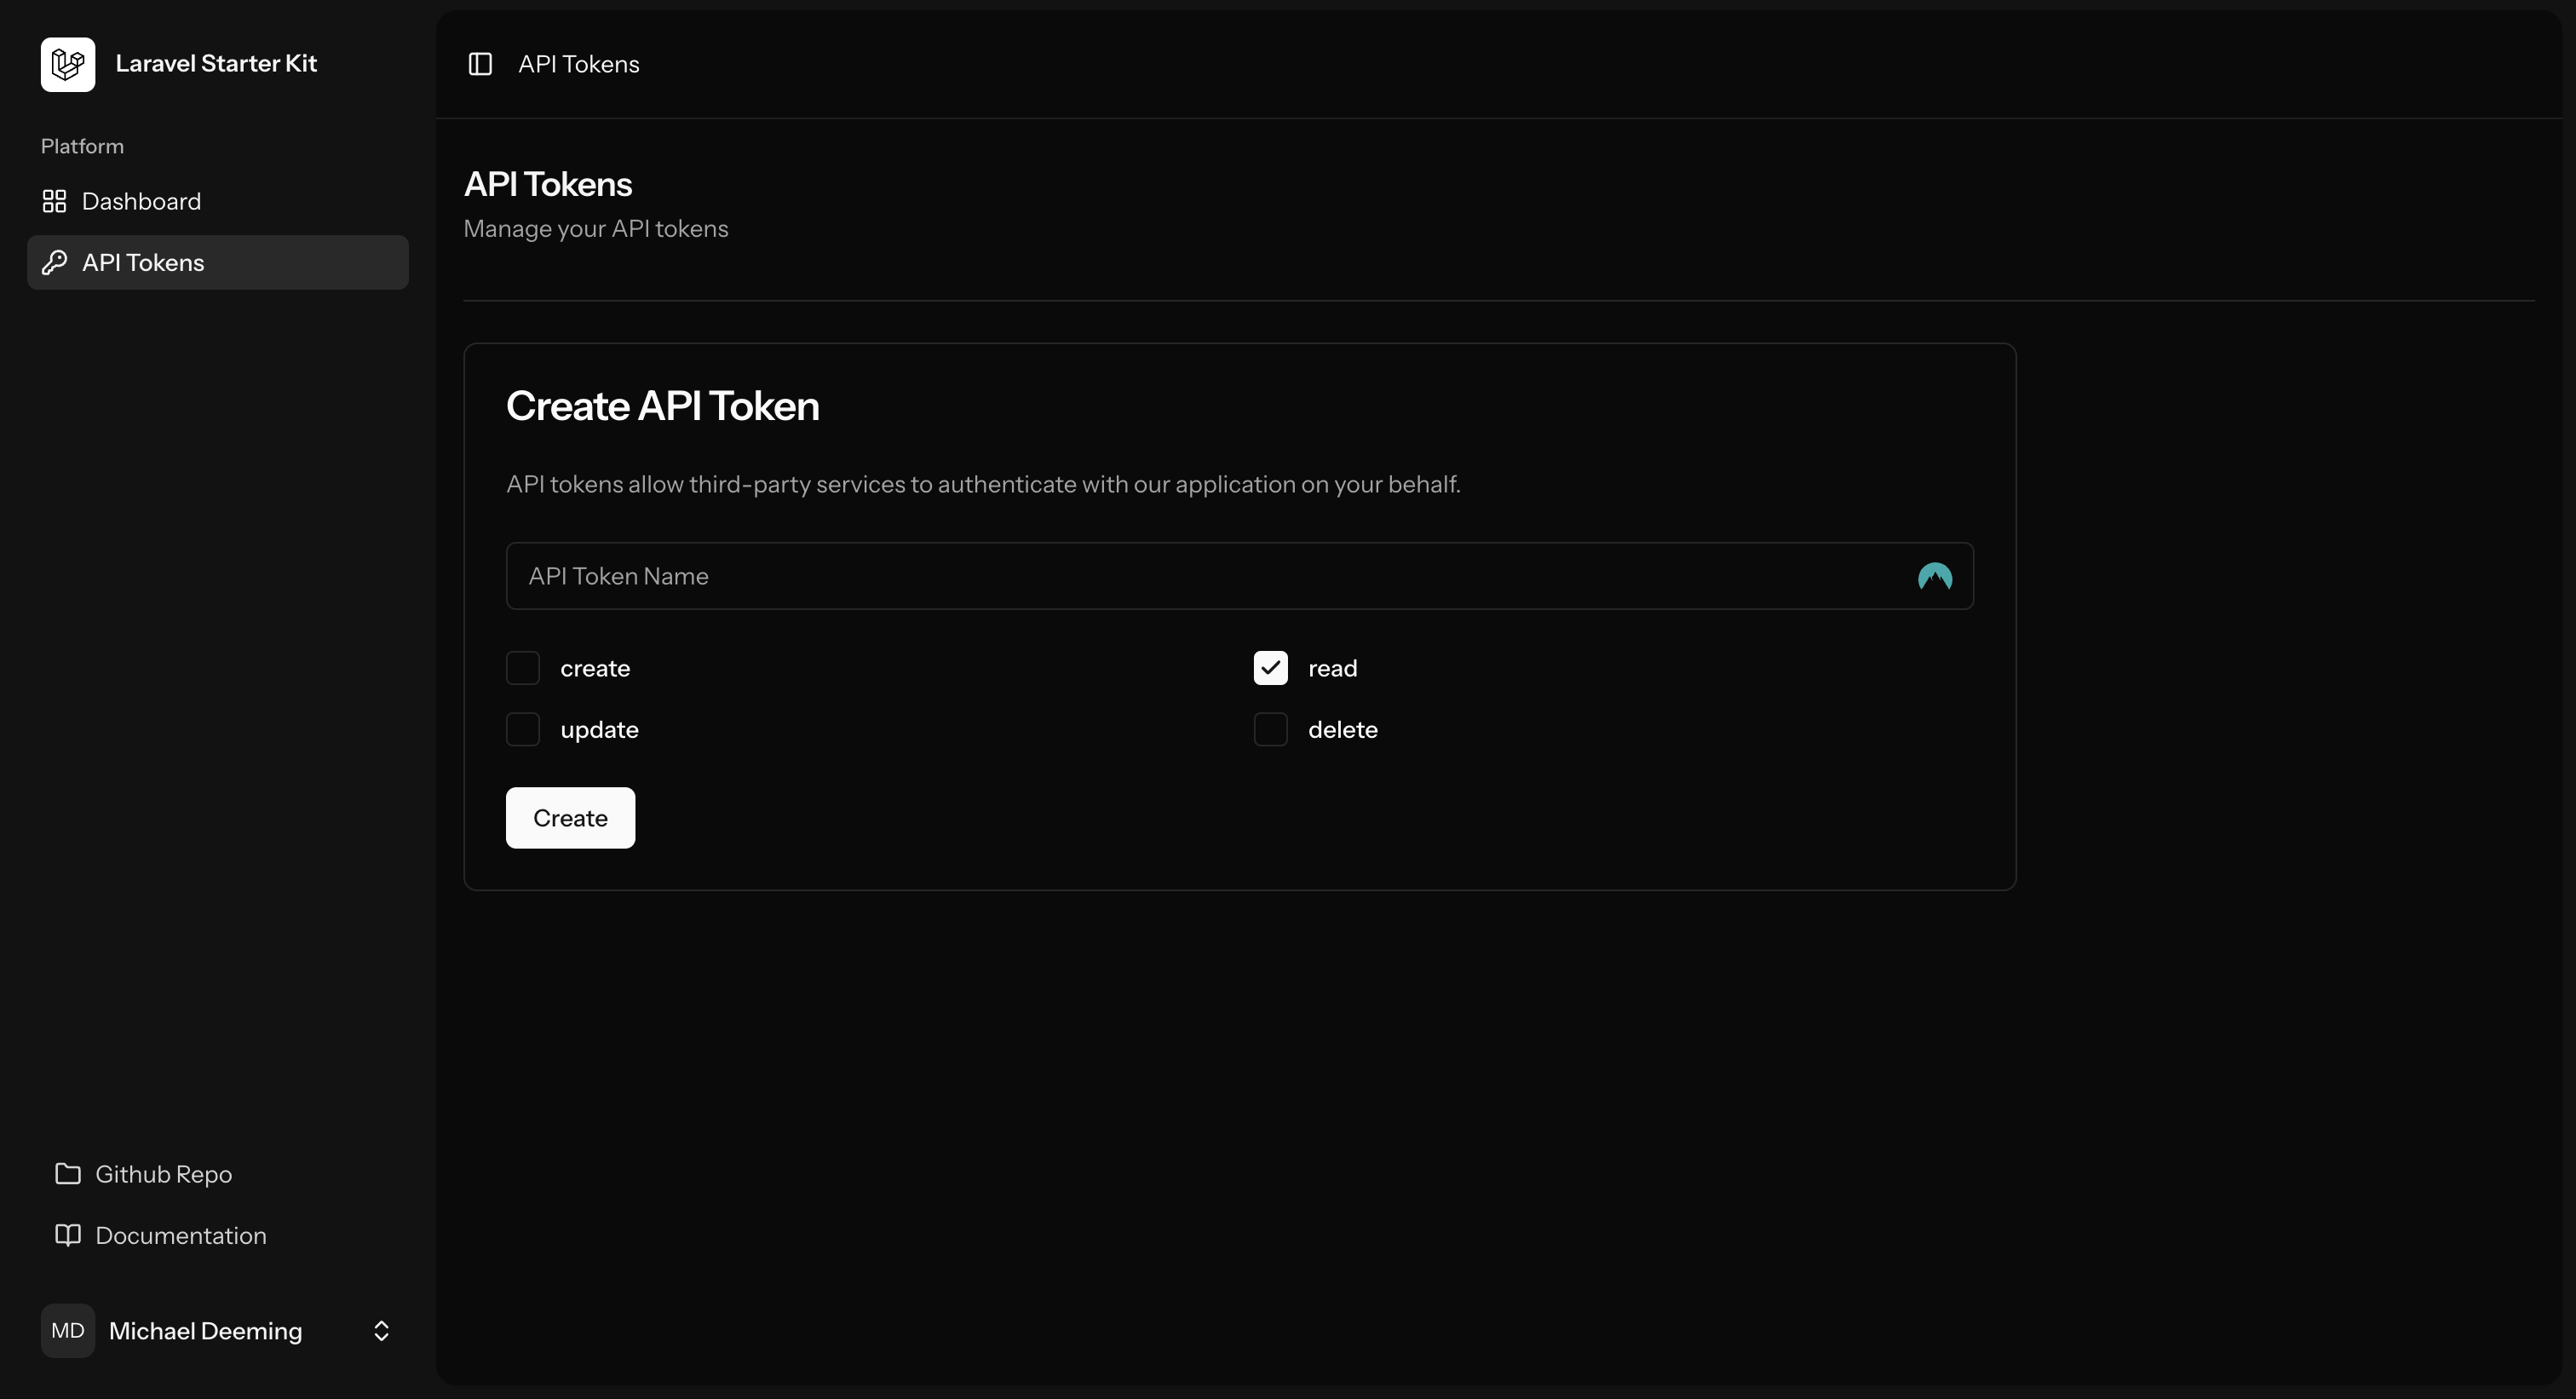Screen dimensions: 2576x1399
Task: Click the MD avatar badge
Action: click(68, 1330)
